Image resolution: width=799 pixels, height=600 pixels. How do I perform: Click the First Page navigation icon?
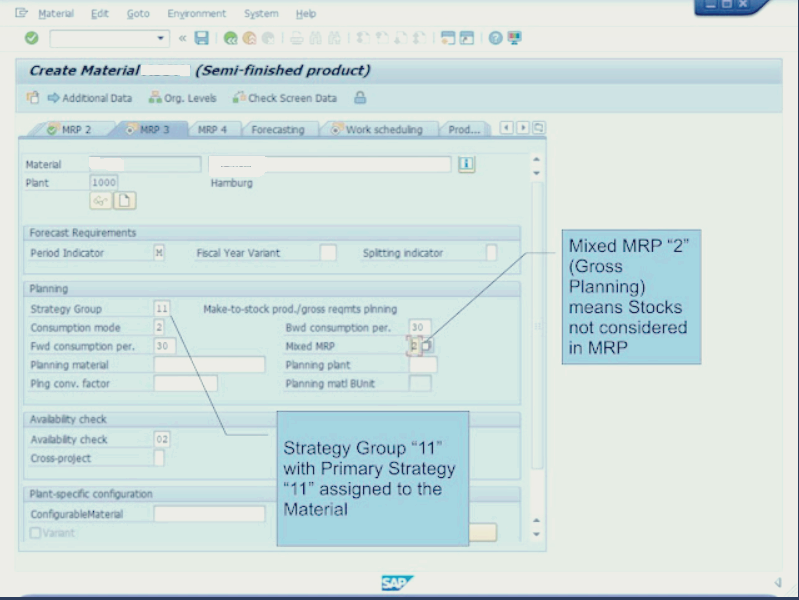(362, 38)
